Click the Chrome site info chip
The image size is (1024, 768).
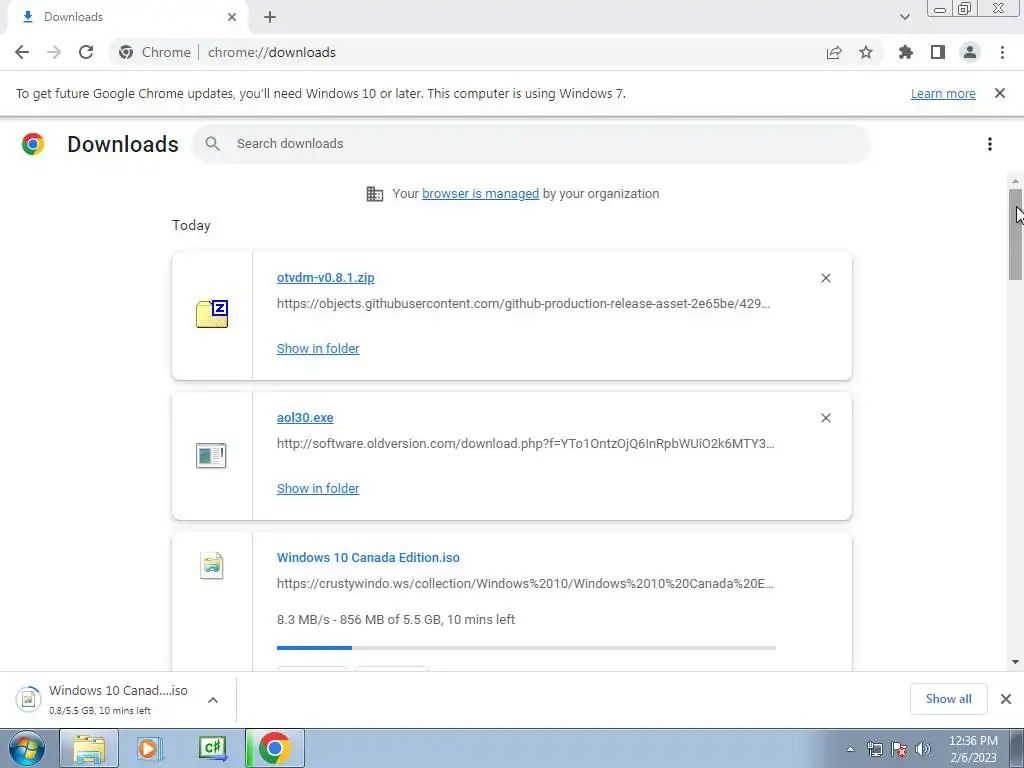[155, 52]
